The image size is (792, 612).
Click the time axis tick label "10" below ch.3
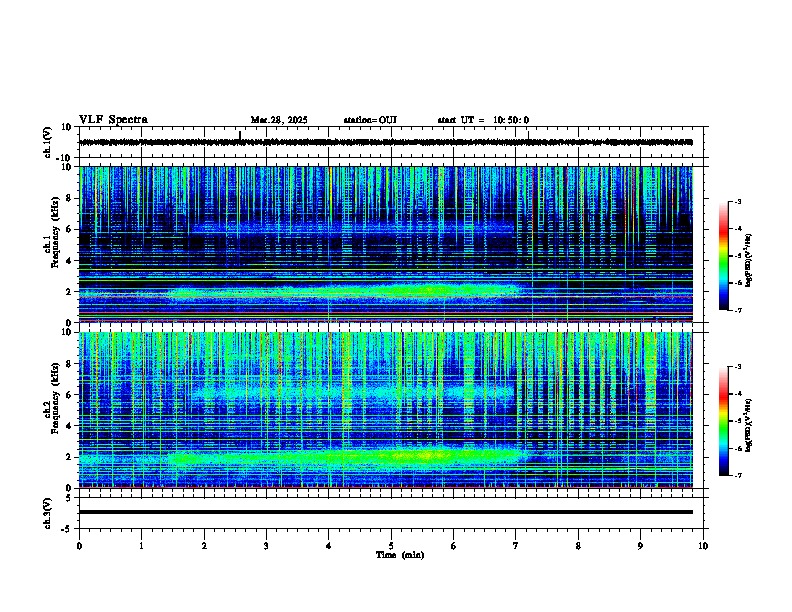[x=703, y=546]
